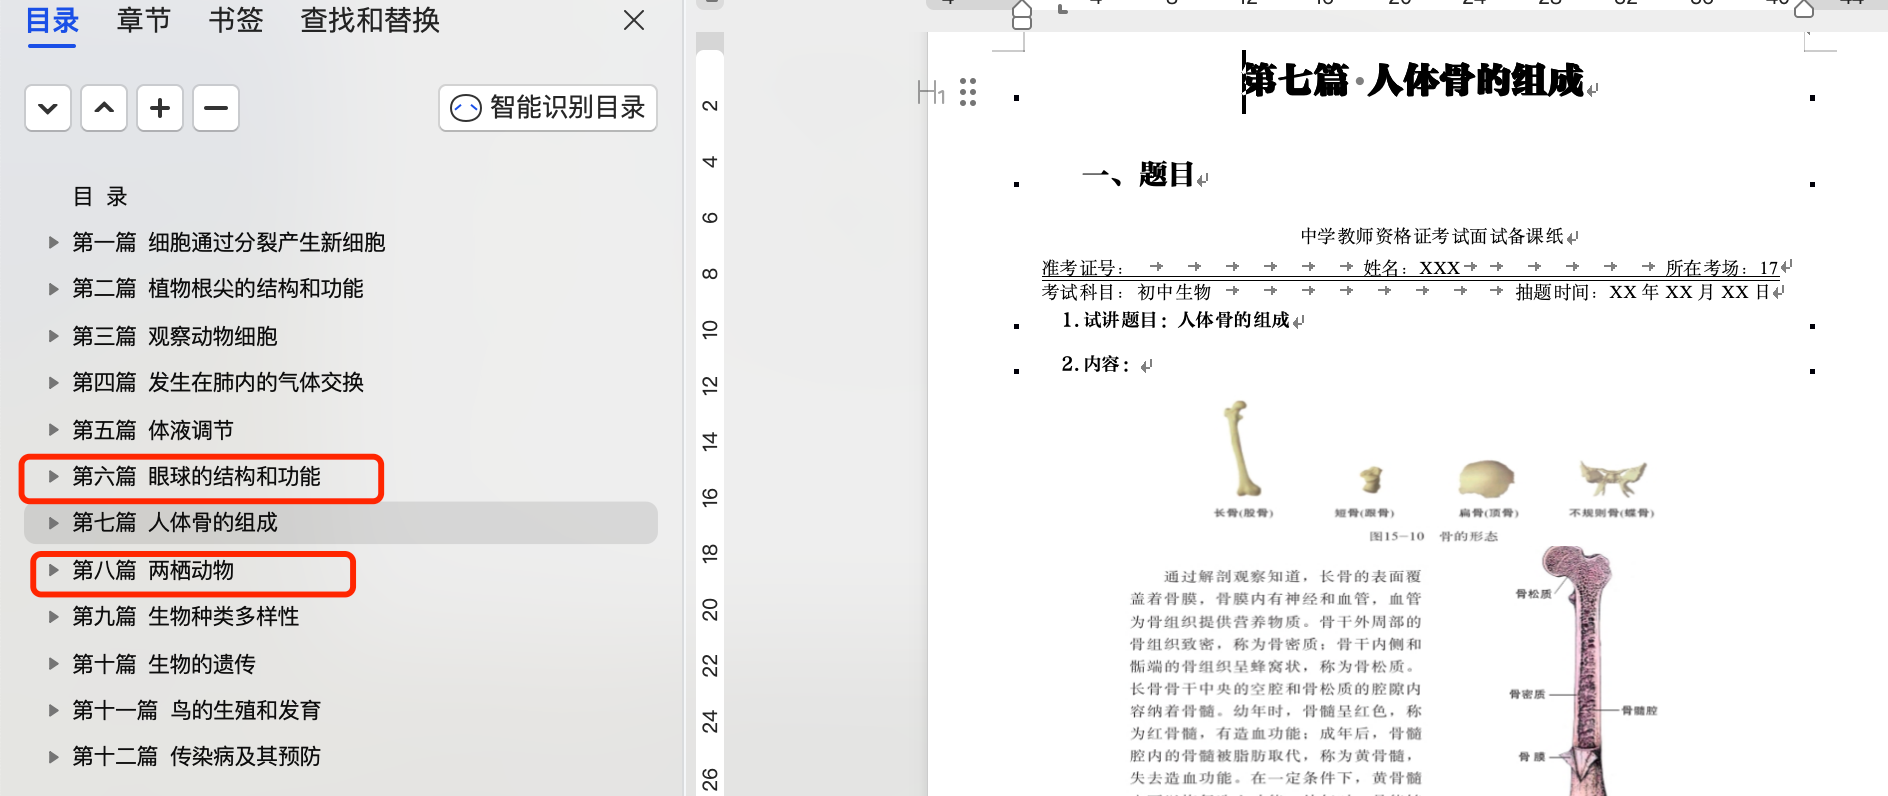The image size is (1888, 796).
Task: Expand the 第十二篇 传染病及其预防 arrow
Action: [54, 757]
